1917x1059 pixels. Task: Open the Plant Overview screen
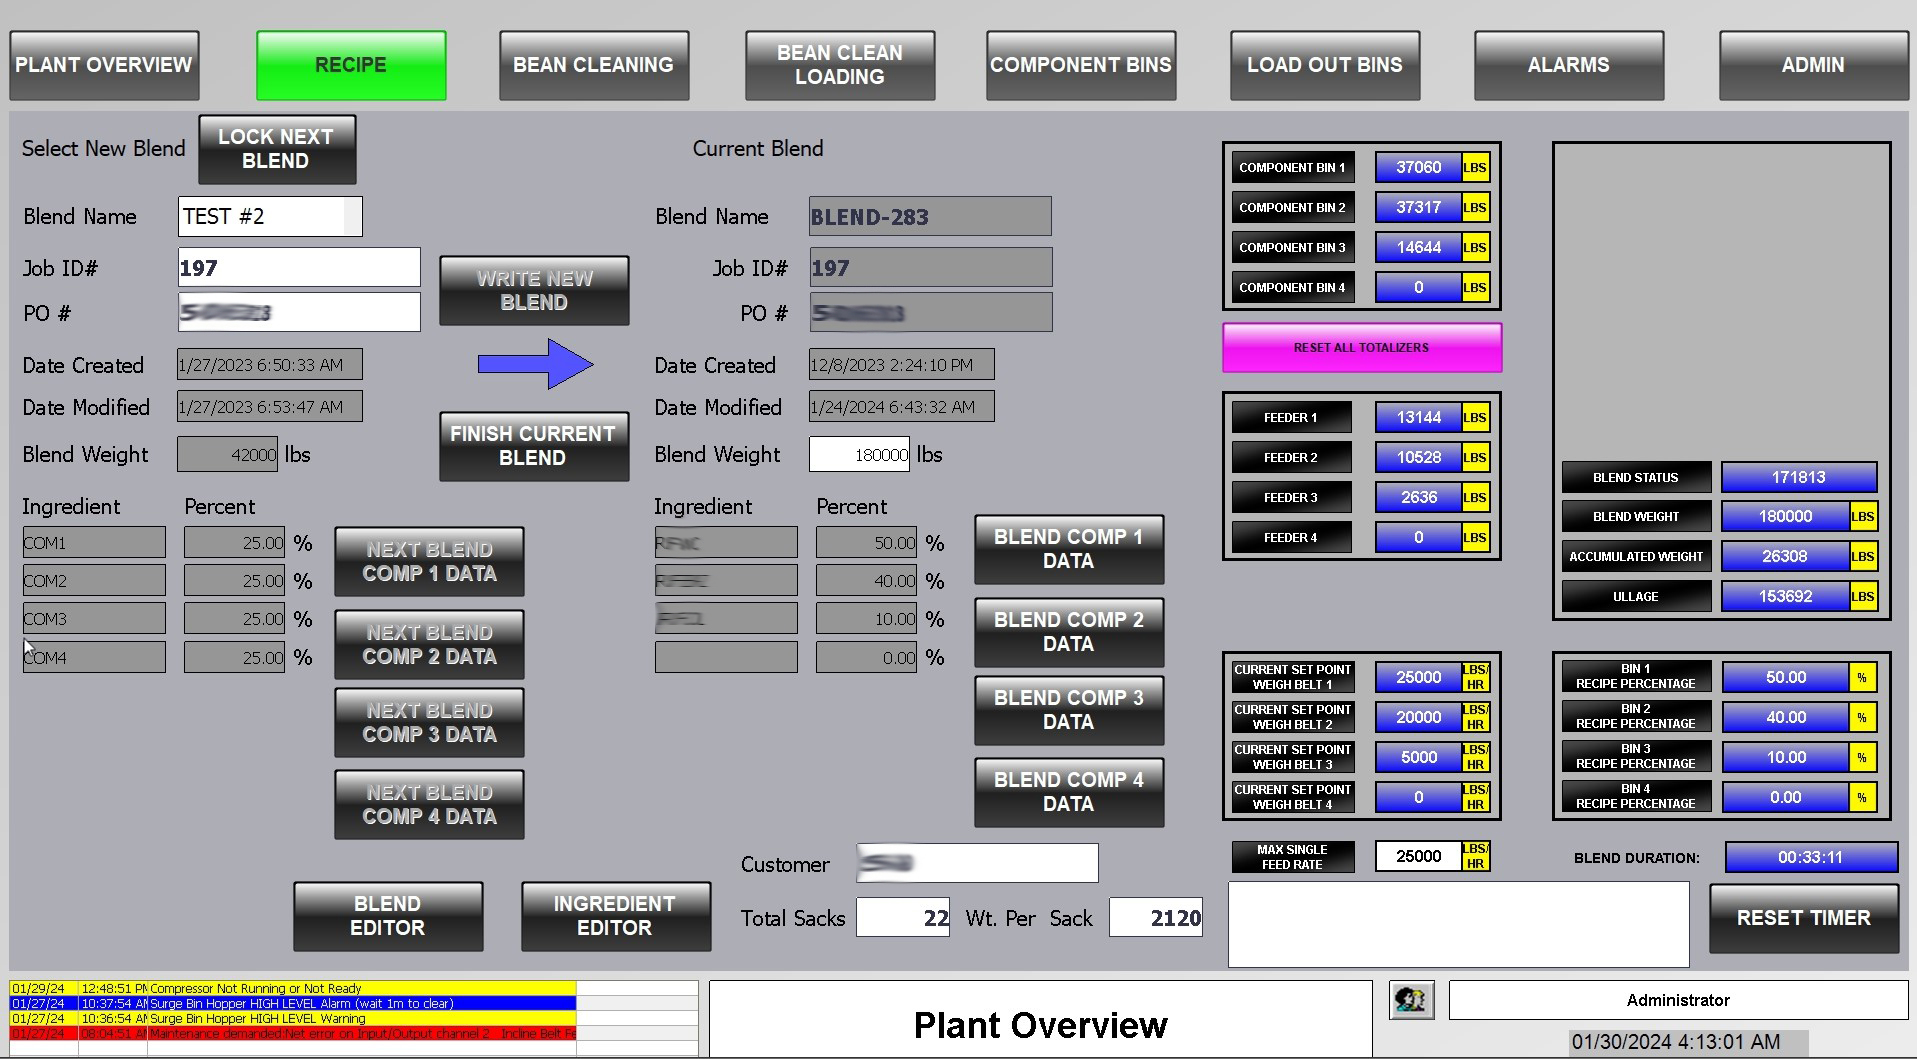click(104, 65)
